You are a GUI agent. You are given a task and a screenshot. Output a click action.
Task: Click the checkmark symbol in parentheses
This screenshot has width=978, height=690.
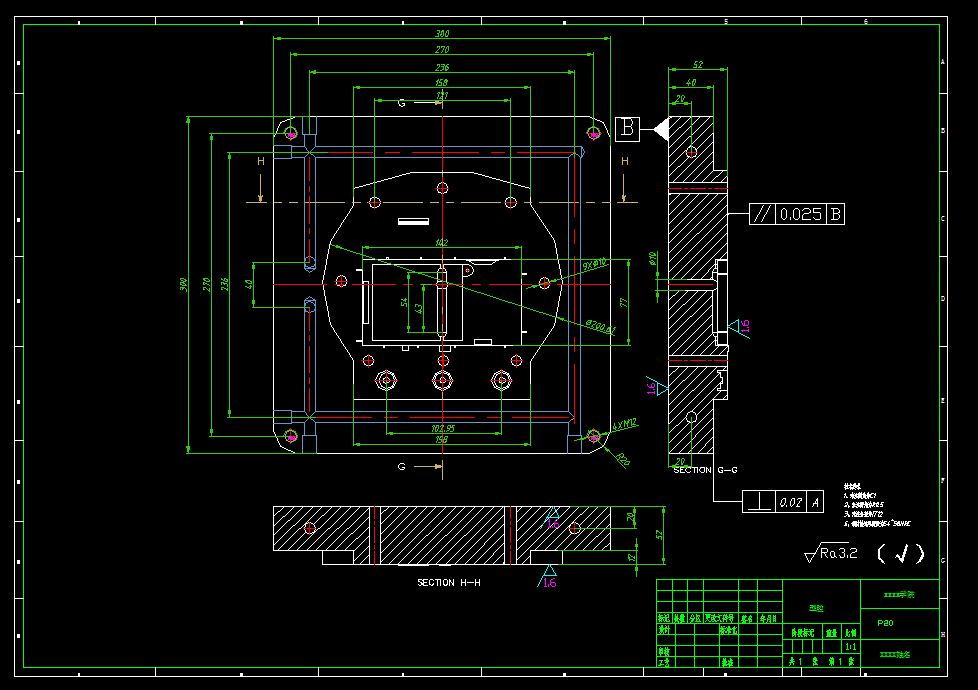(901, 553)
